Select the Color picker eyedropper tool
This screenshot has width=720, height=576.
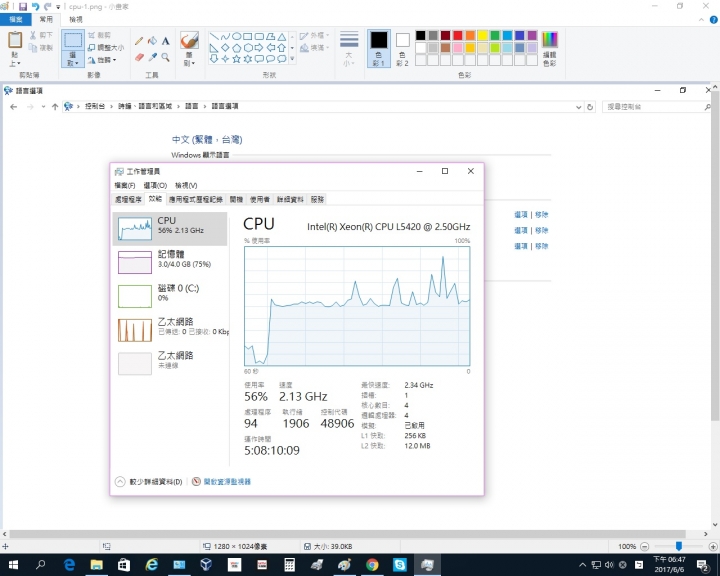coord(152,57)
